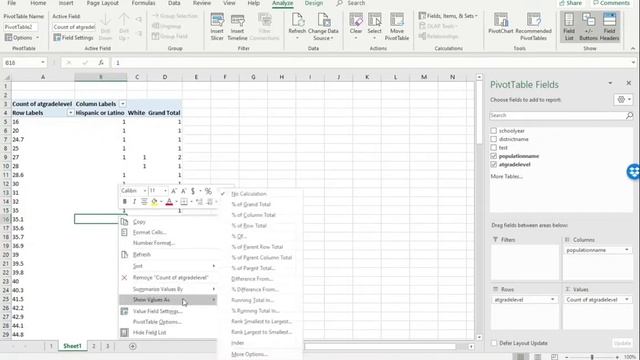Open font name dropdown in mini toolbar
The height and width of the screenshot is (360, 640).
[144, 191]
